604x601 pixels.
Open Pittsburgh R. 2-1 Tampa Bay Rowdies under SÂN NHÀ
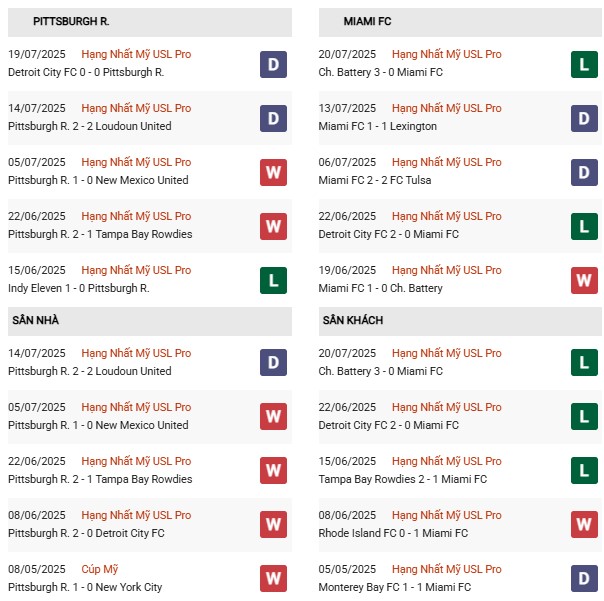[x=99, y=479]
